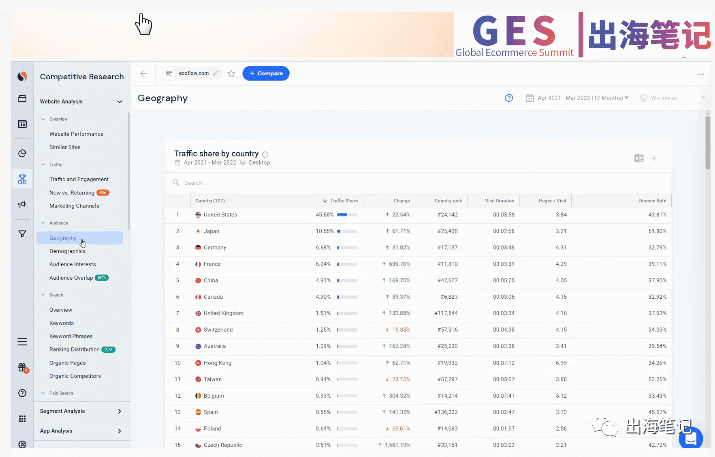Open Audience Interests in sidebar
Viewport: 715px width, 457px height.
(x=73, y=264)
